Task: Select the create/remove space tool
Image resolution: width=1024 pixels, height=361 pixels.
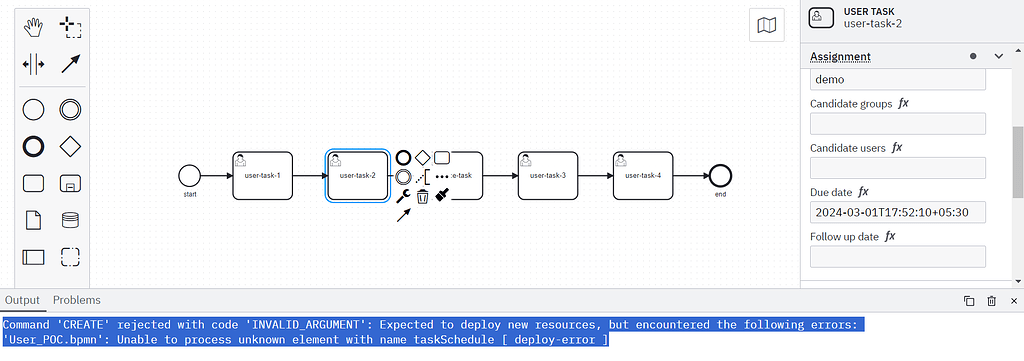Action: pyautogui.click(x=33, y=64)
